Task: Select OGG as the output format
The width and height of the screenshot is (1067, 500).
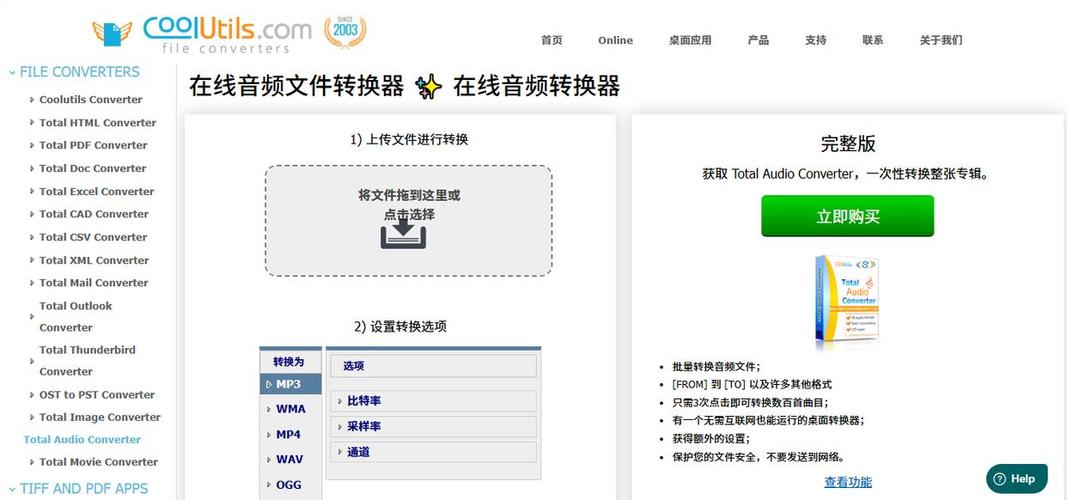Action: point(291,484)
